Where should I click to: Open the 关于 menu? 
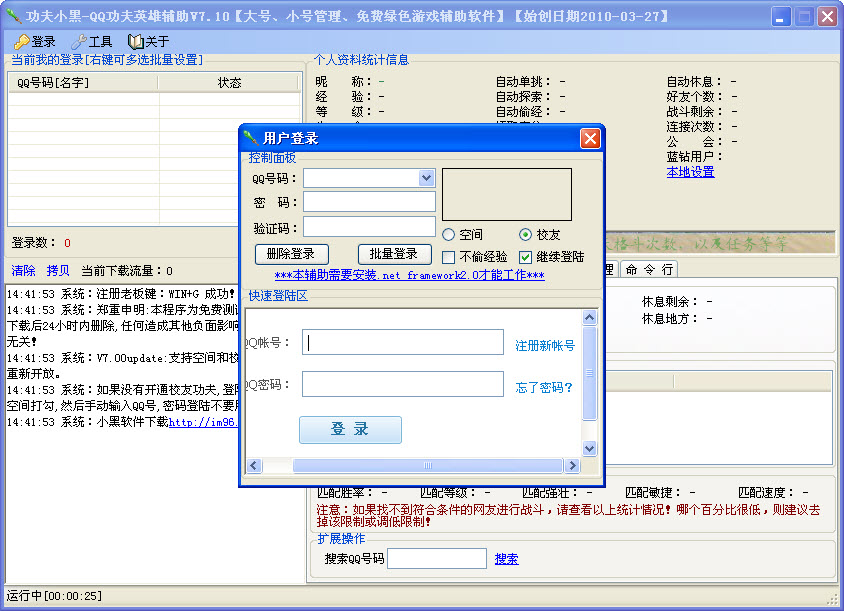point(149,41)
